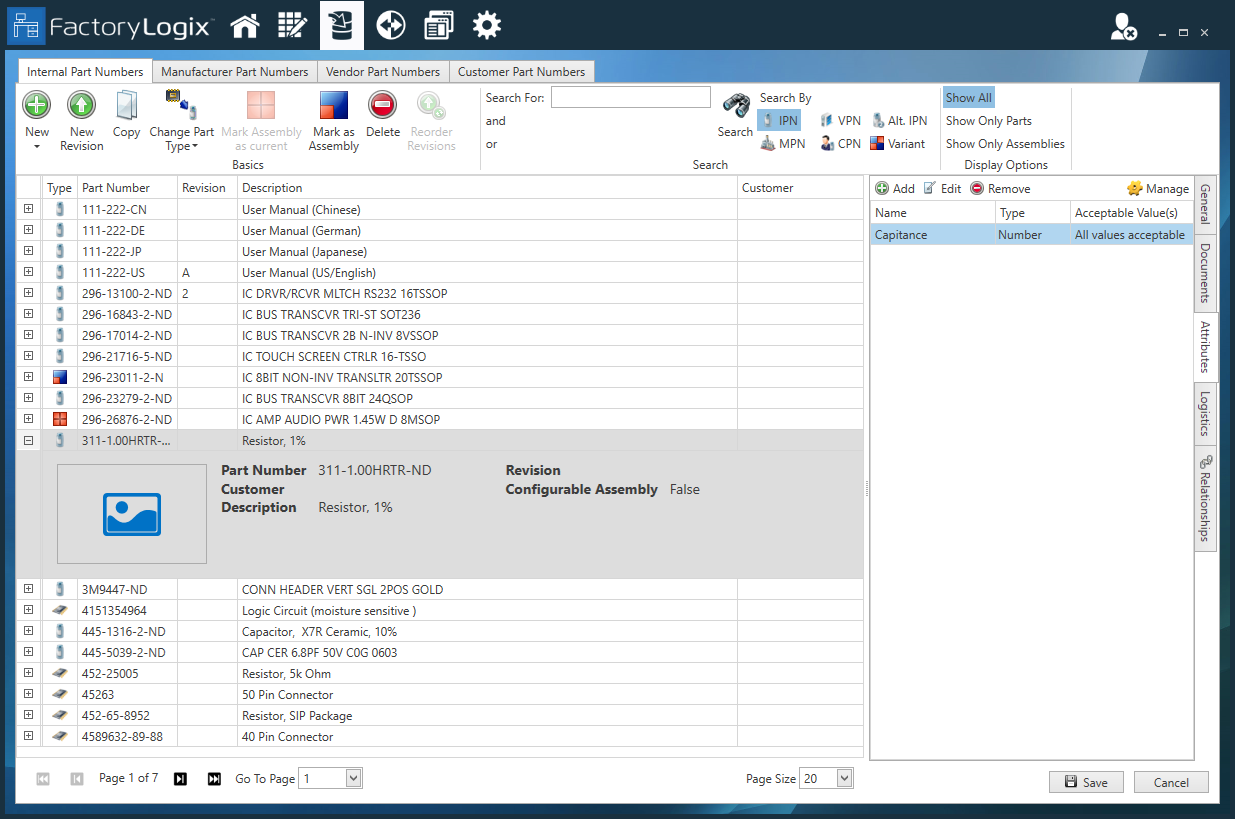Screen dimensions: 1235x819
Task: Open the Home icon in top bar
Action: coord(245,26)
